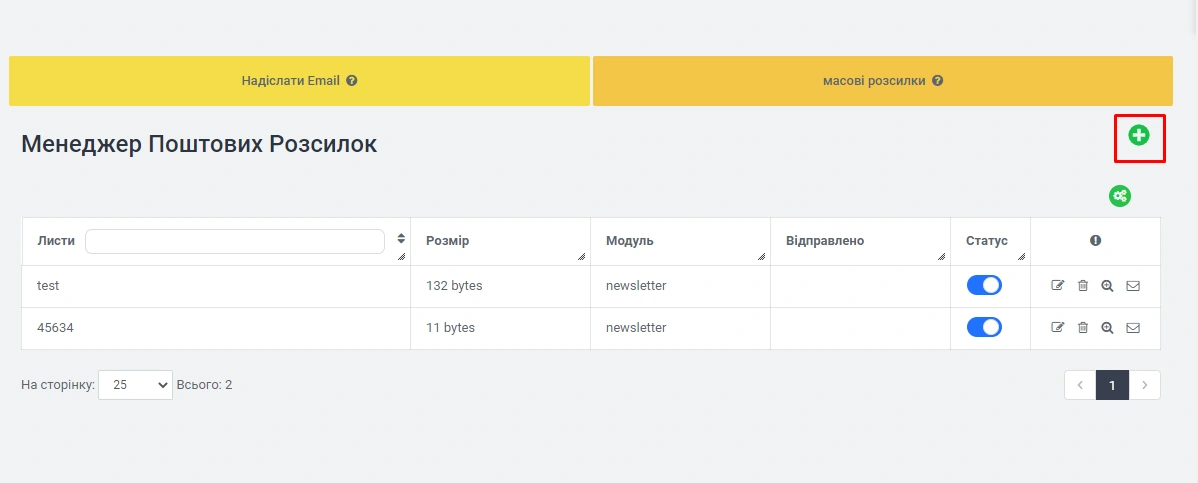Screen dimensions: 1198x483
Task: Send the test newsletter via envelope icon
Action: tap(1133, 286)
